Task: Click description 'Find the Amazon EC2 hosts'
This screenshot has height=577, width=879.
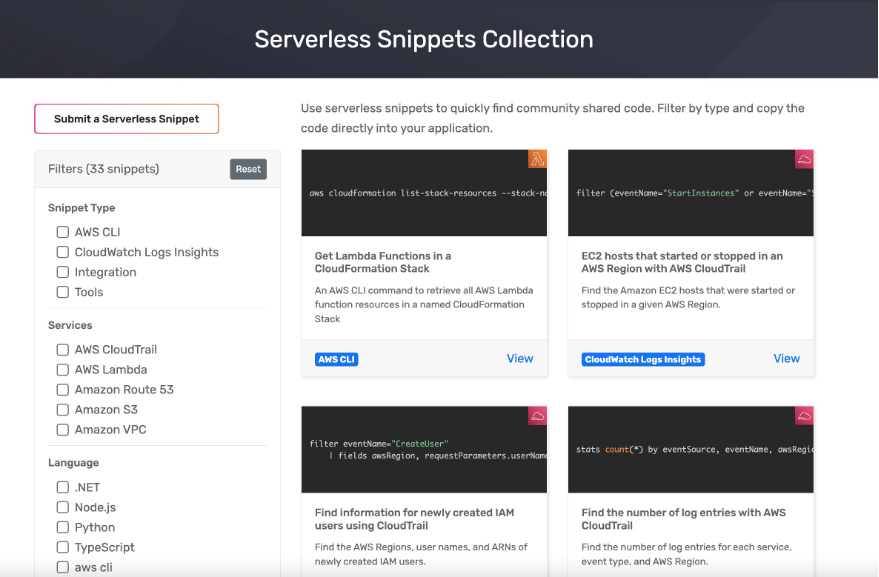Action: coord(688,298)
